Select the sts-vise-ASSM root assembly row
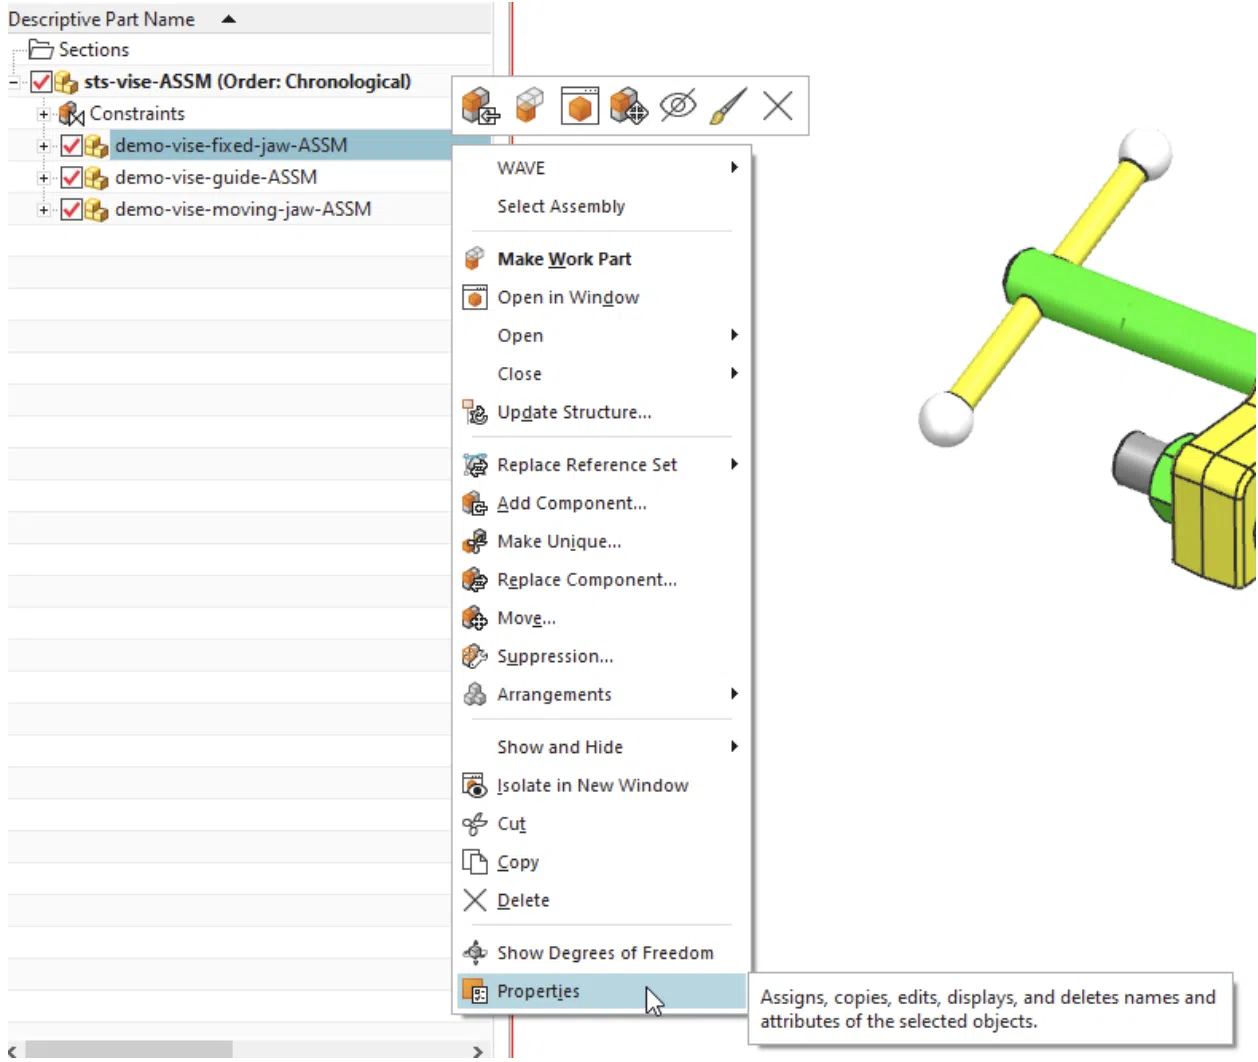1258x1062 pixels. (247, 82)
